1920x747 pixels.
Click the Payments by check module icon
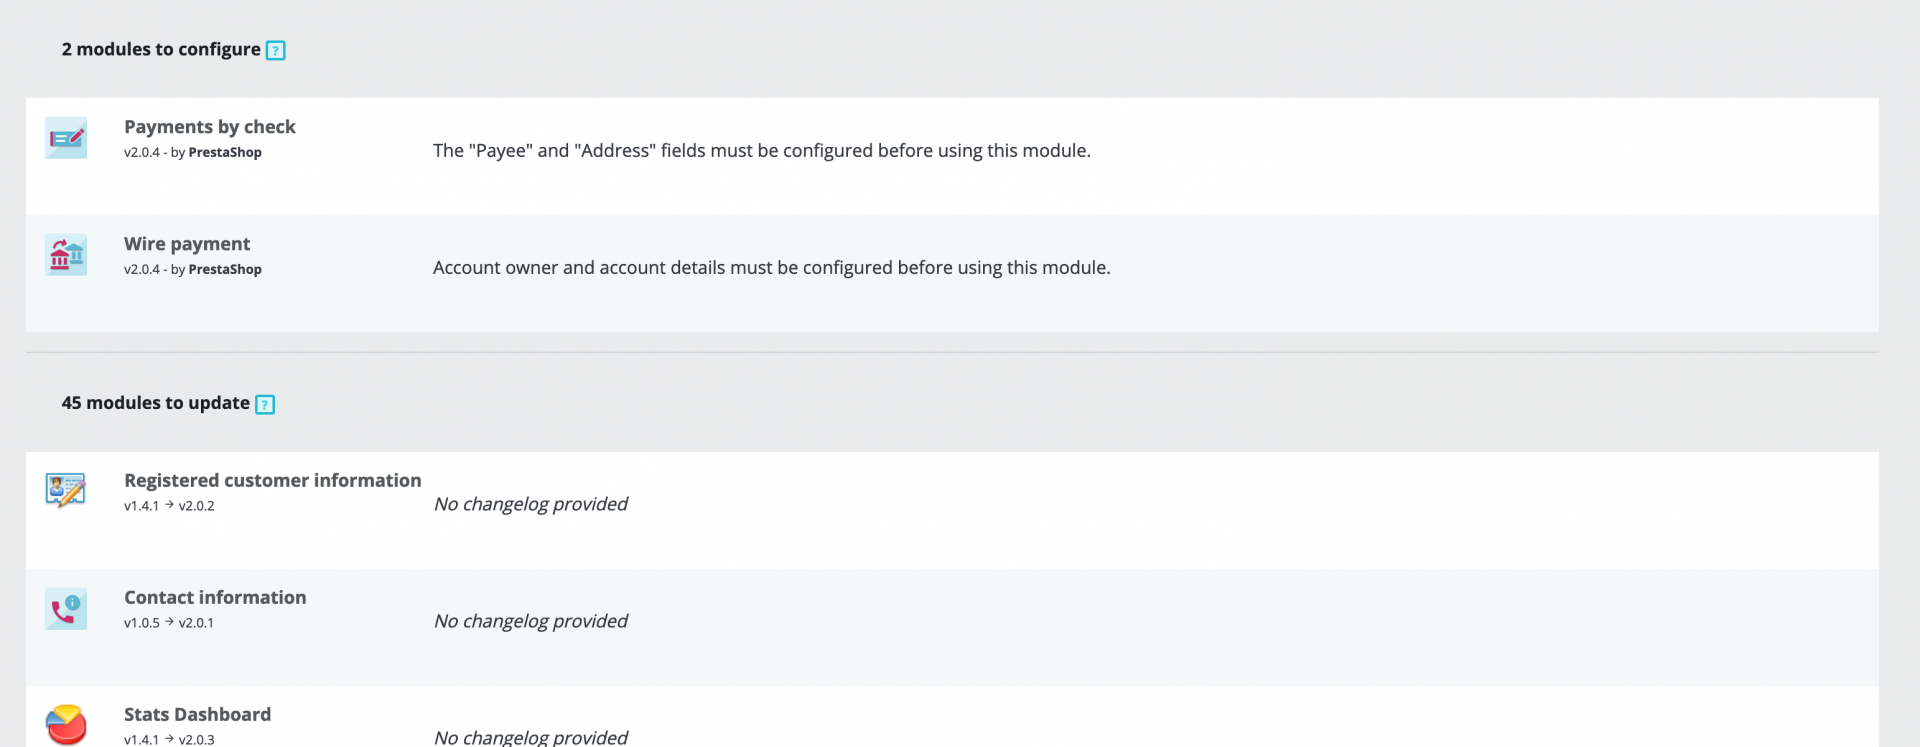[66, 138]
